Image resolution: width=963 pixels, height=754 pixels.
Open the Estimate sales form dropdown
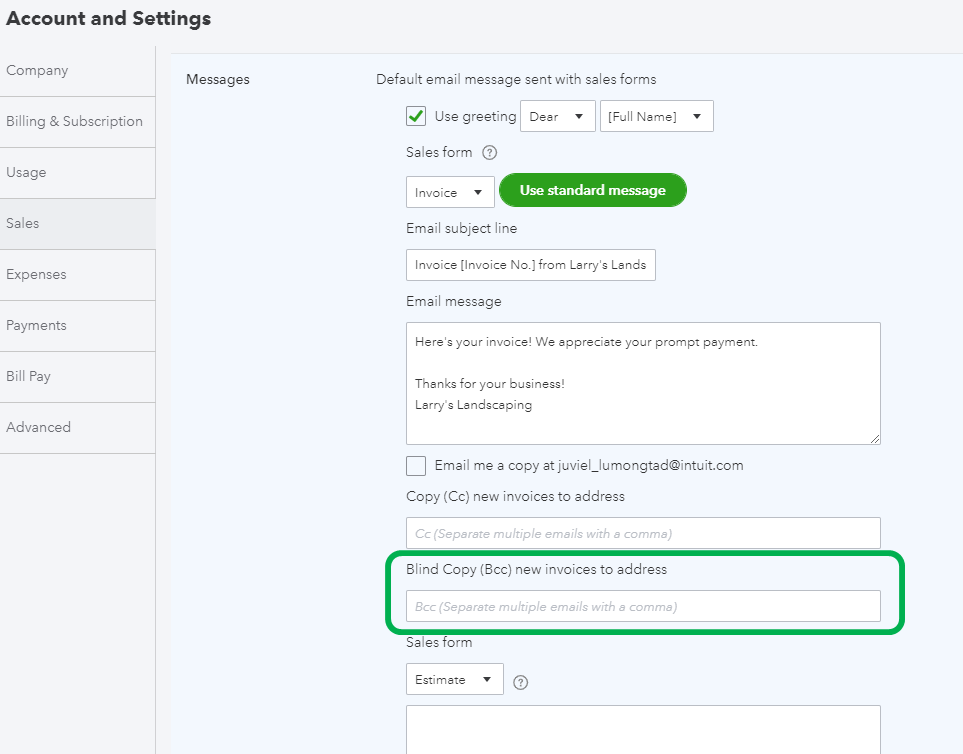pos(454,680)
